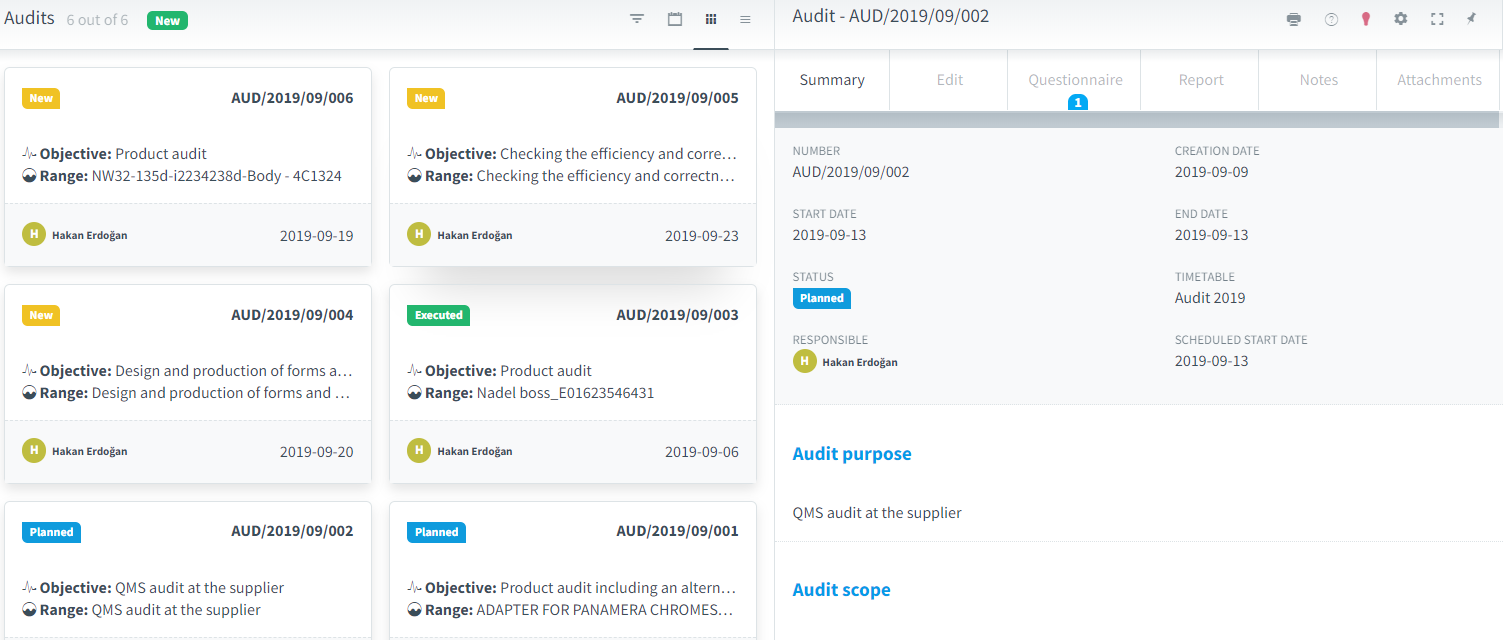Click date 2019-09-23 on card
The height and width of the screenshot is (640, 1503).
702,237
